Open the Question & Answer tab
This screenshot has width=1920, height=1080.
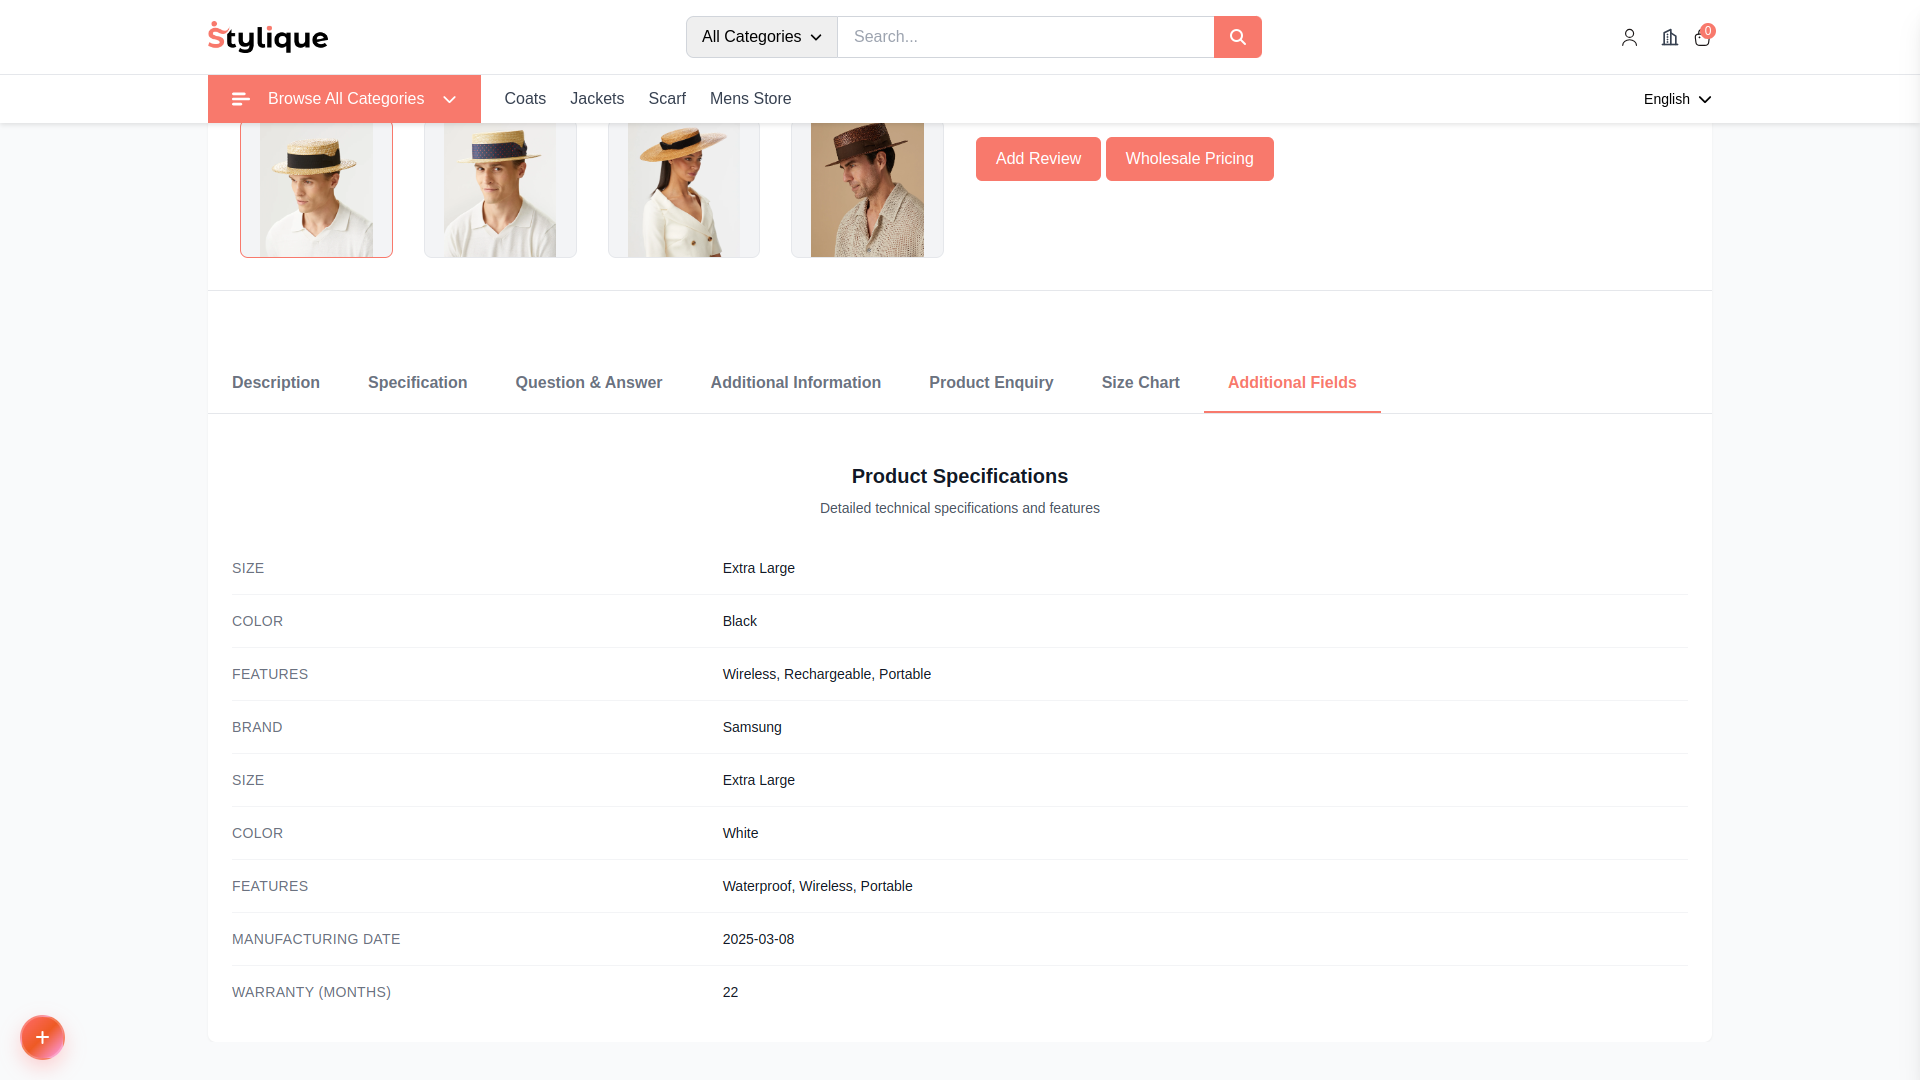589,383
